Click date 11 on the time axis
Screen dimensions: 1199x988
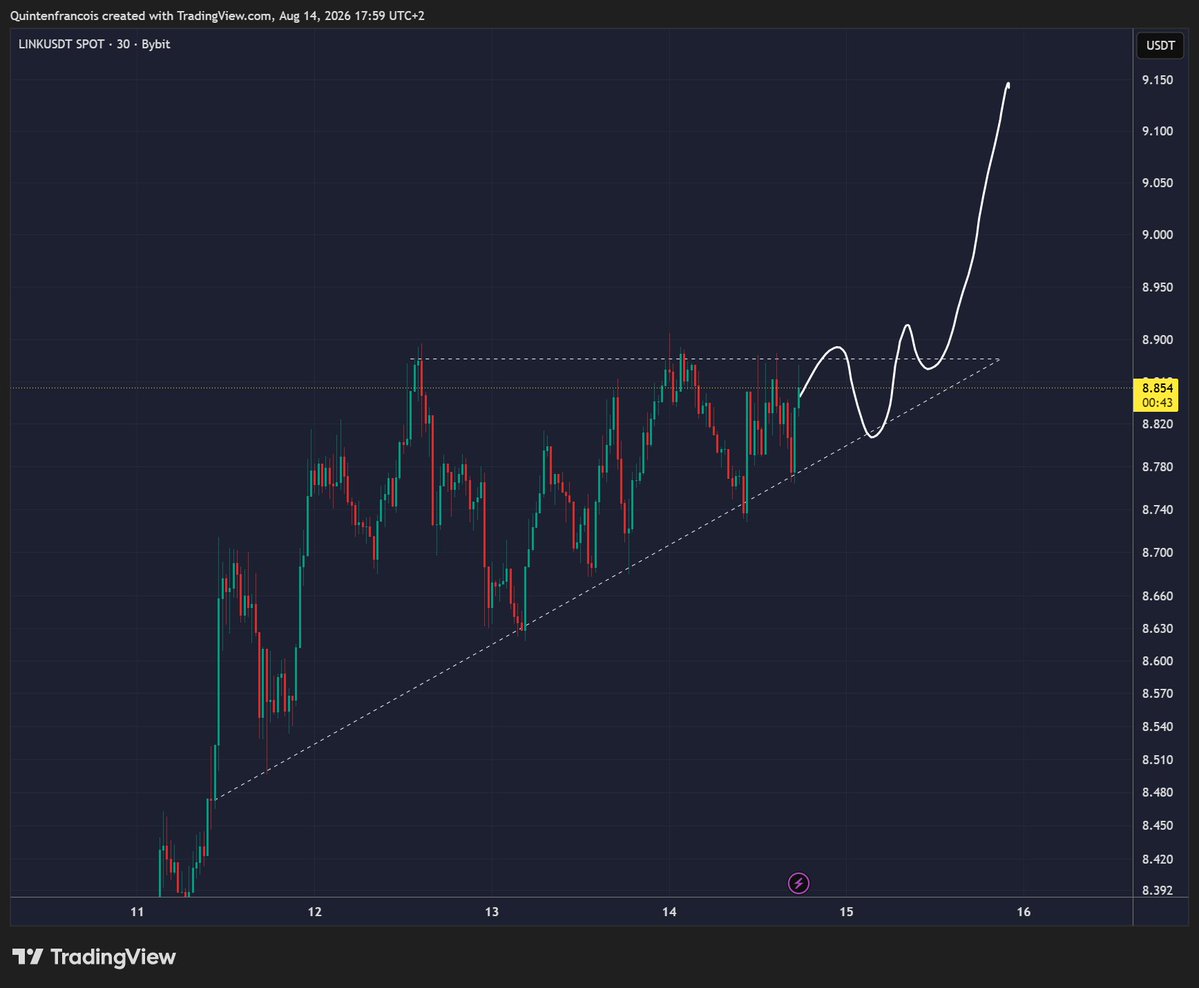(x=137, y=912)
